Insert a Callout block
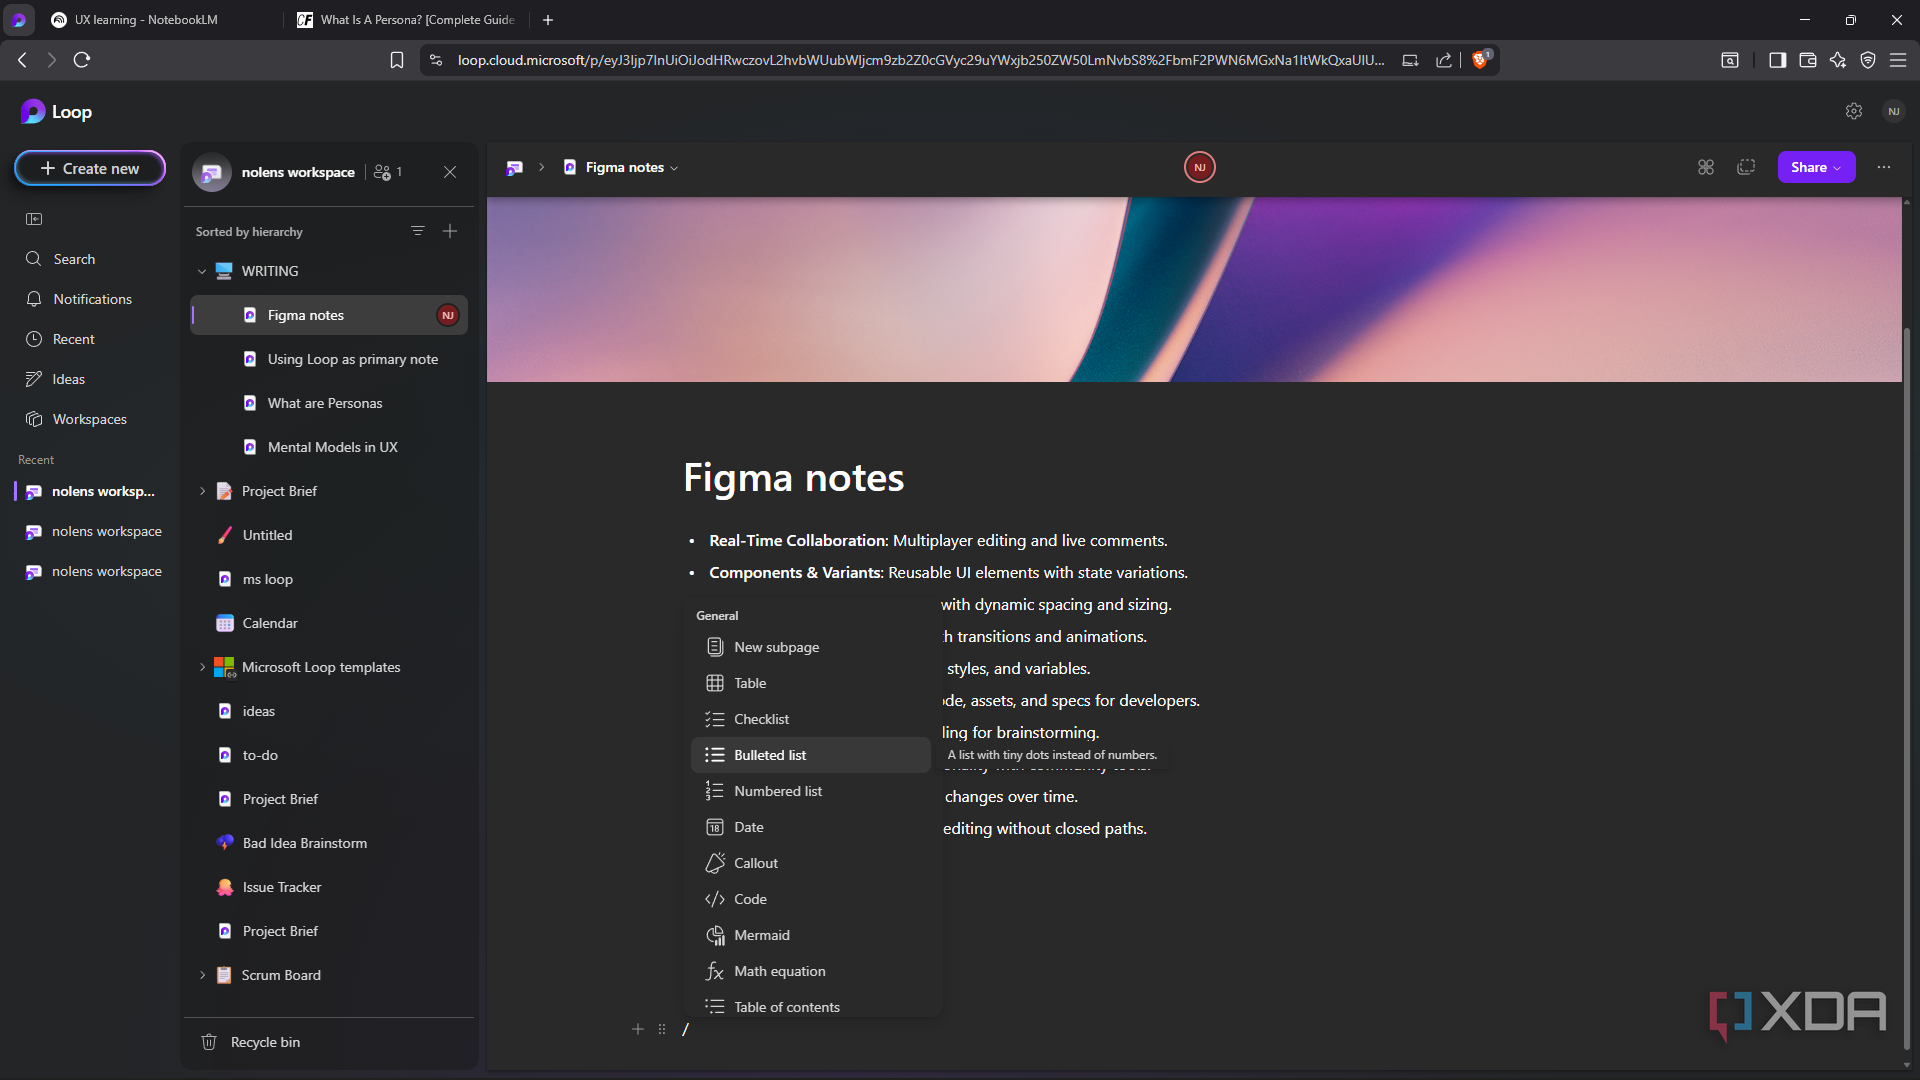1920x1080 pixels. coord(811,863)
